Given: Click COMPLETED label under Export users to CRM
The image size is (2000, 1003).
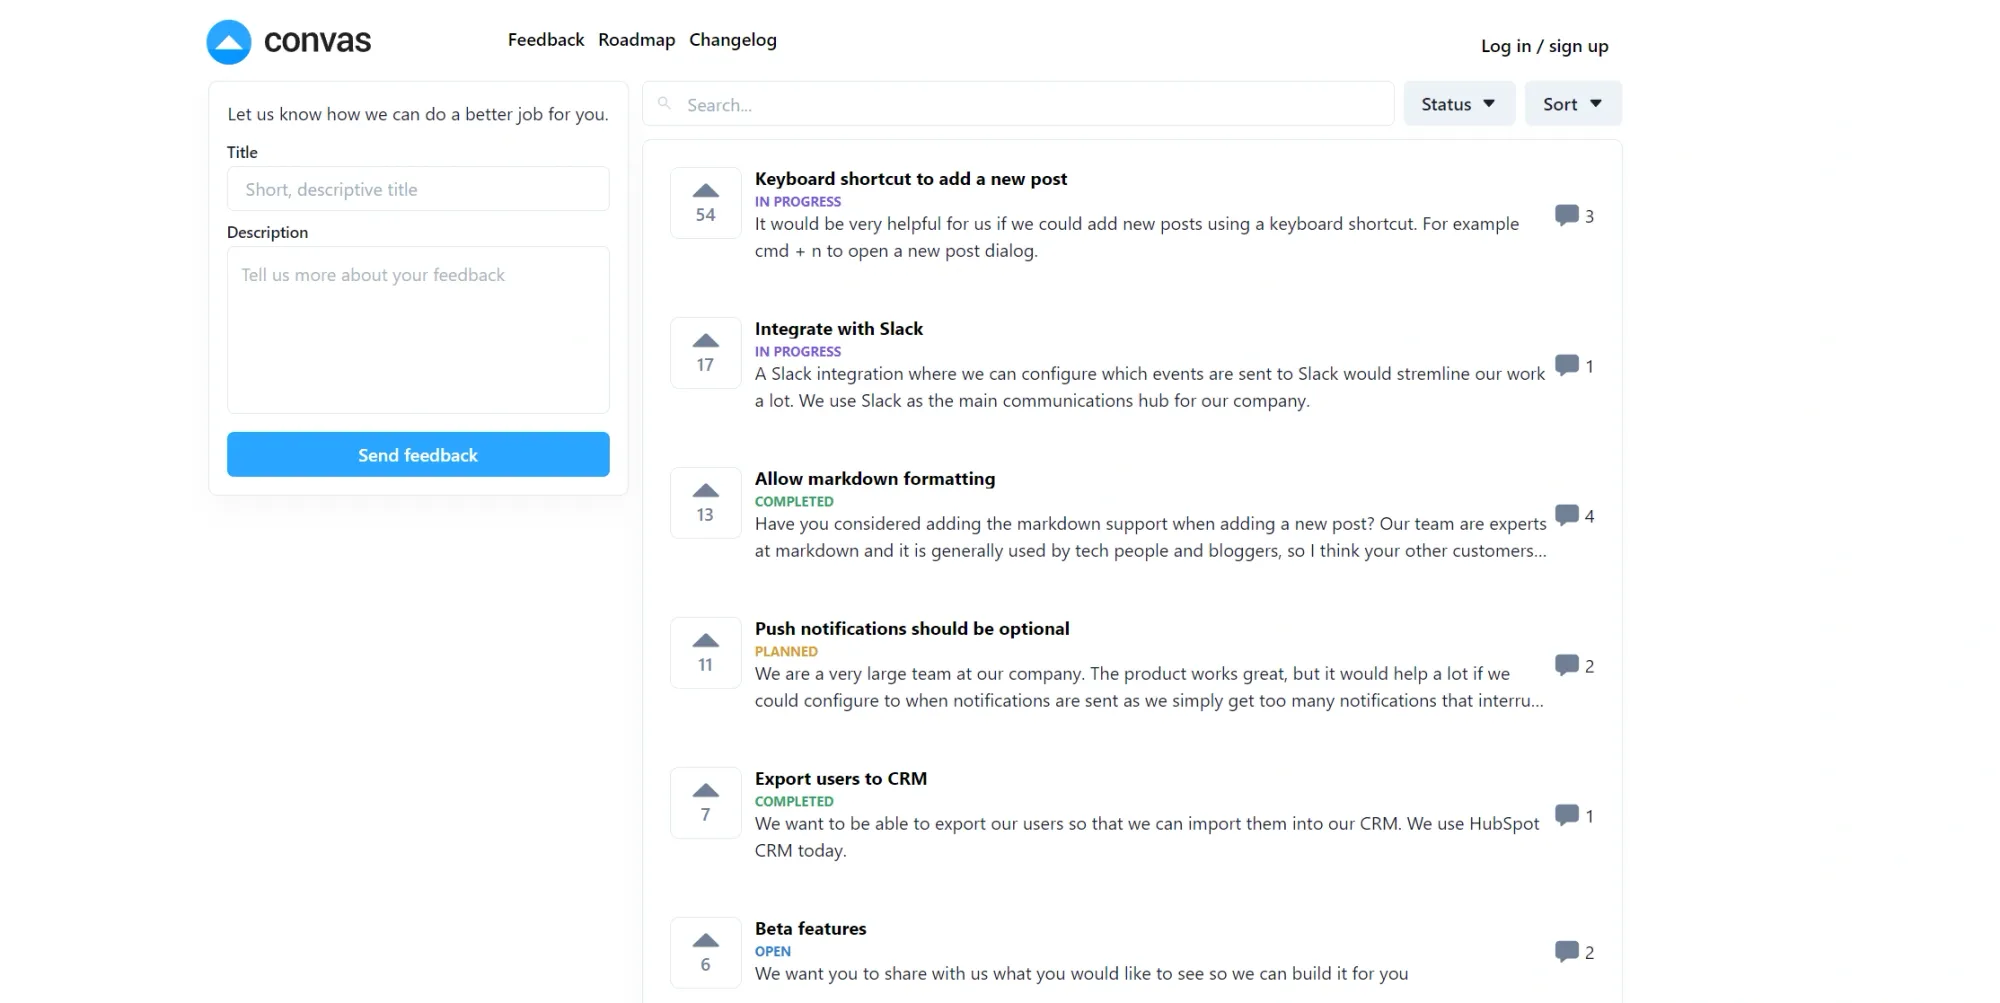Looking at the screenshot, I should [x=794, y=802].
